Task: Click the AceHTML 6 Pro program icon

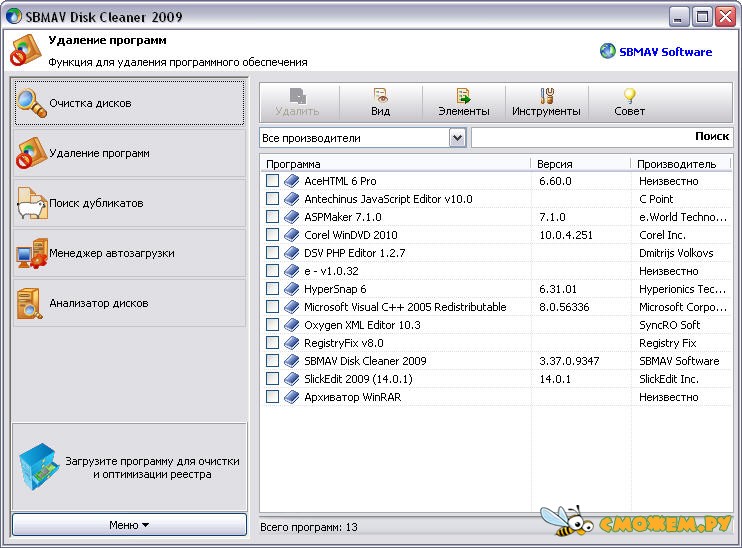Action: click(x=292, y=181)
